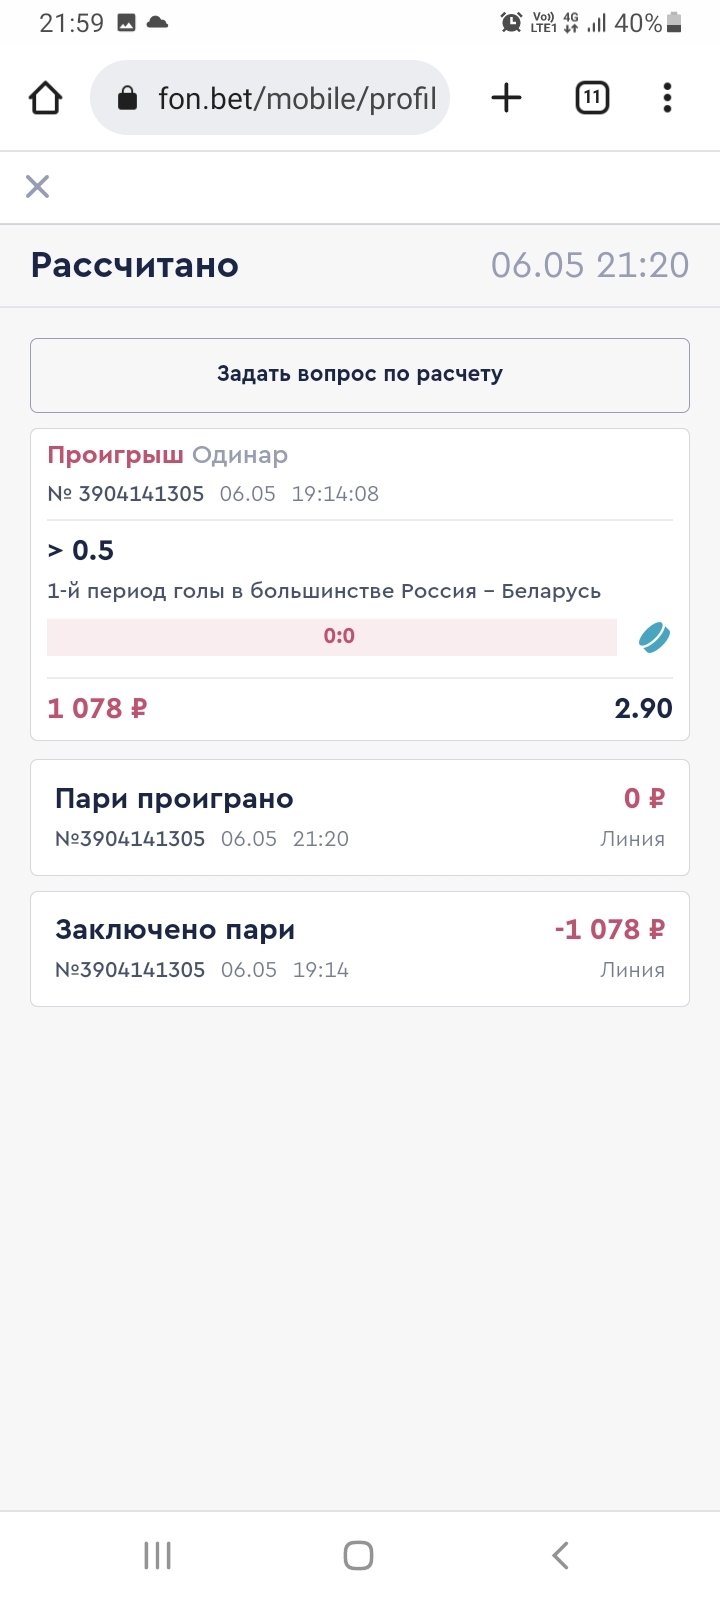Screen dimensions: 720x1600
Task: Tap the battery status indicator
Action: click(x=674, y=23)
